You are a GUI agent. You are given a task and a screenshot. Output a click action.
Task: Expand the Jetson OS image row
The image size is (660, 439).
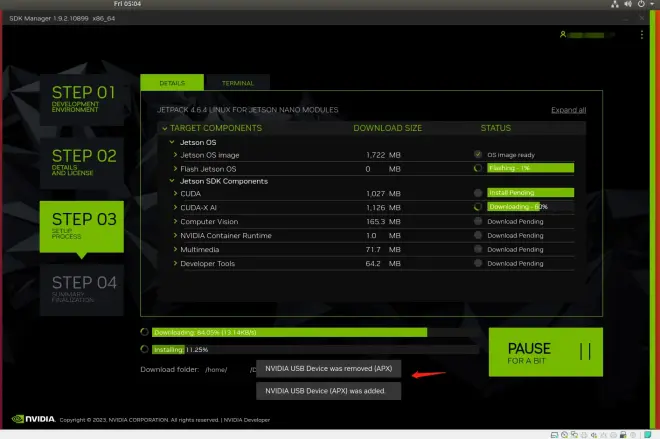(x=175, y=155)
